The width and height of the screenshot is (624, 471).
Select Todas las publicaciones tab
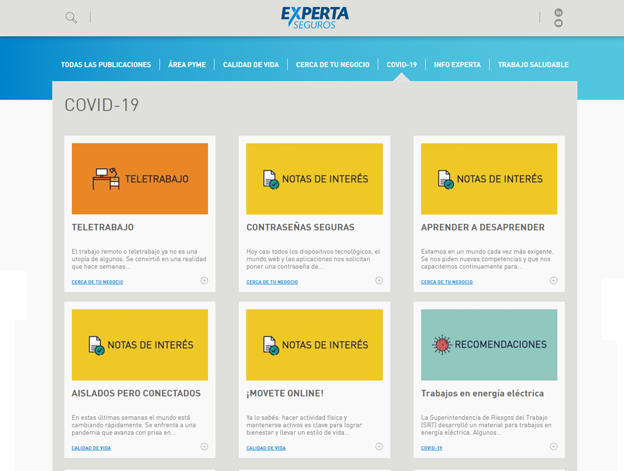click(106, 64)
